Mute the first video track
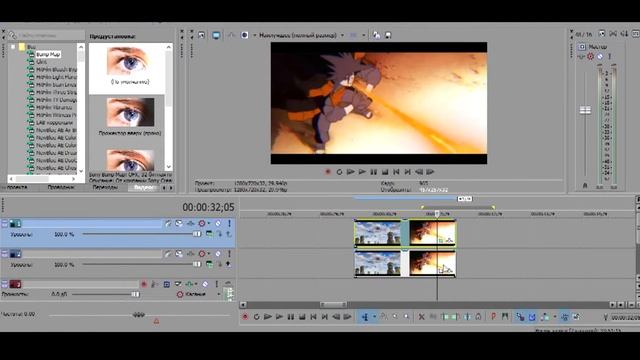This screenshot has height=360, width=640. point(218,224)
